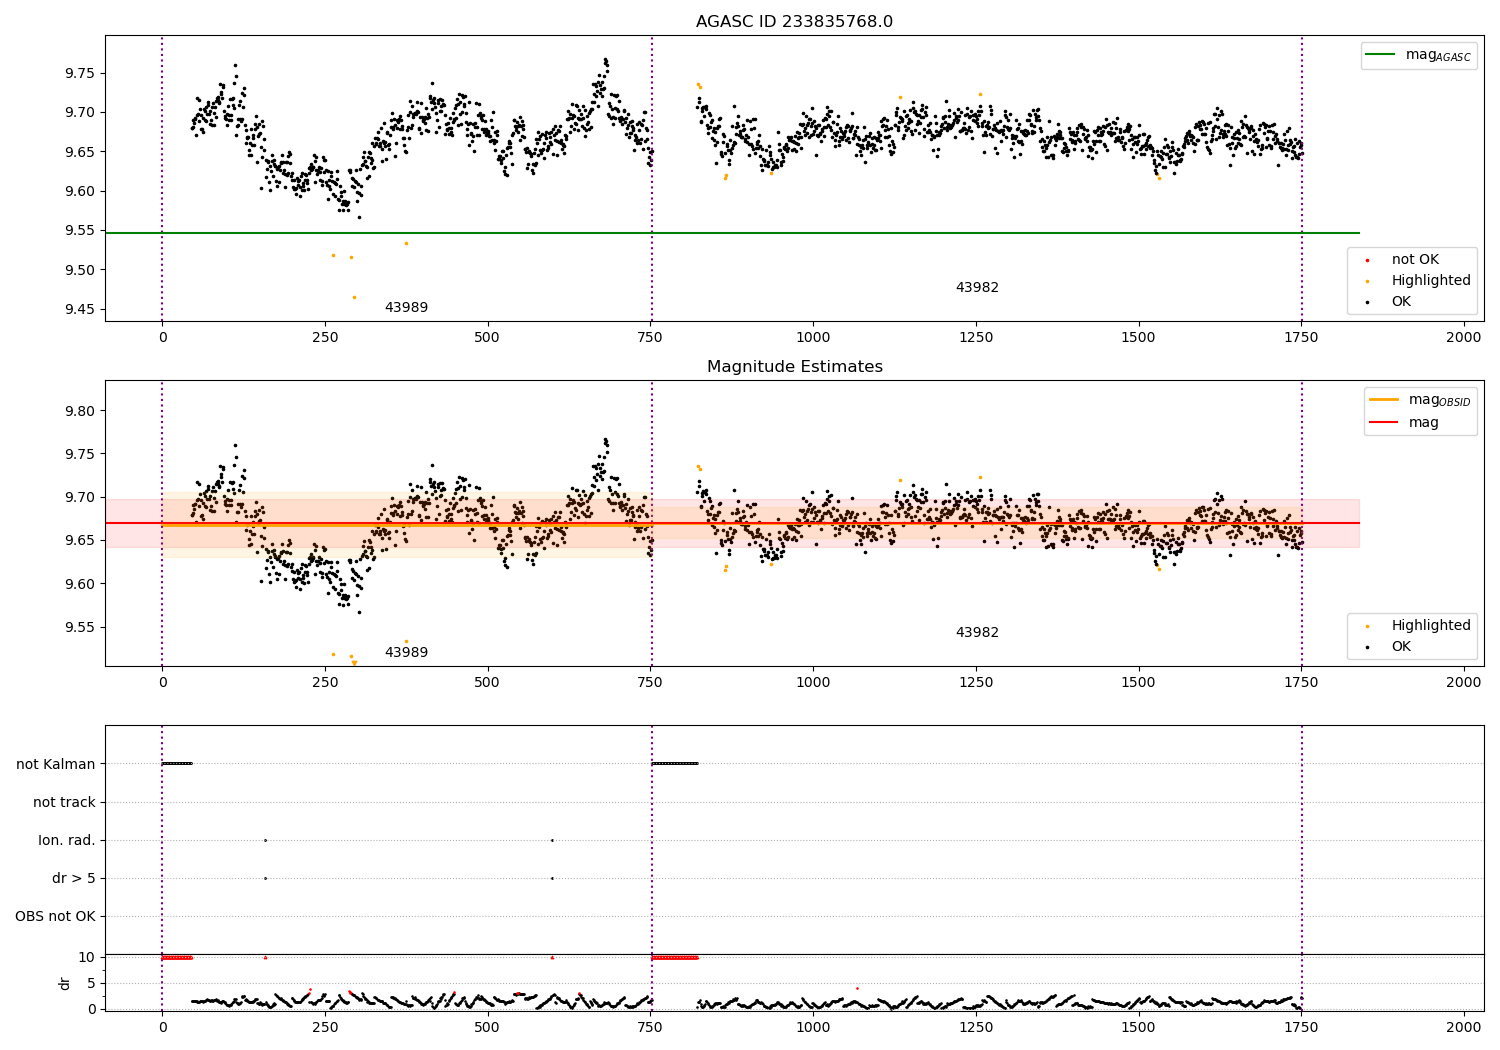Click the 43989 annotation in Magnitude Estimates plot

click(x=406, y=653)
